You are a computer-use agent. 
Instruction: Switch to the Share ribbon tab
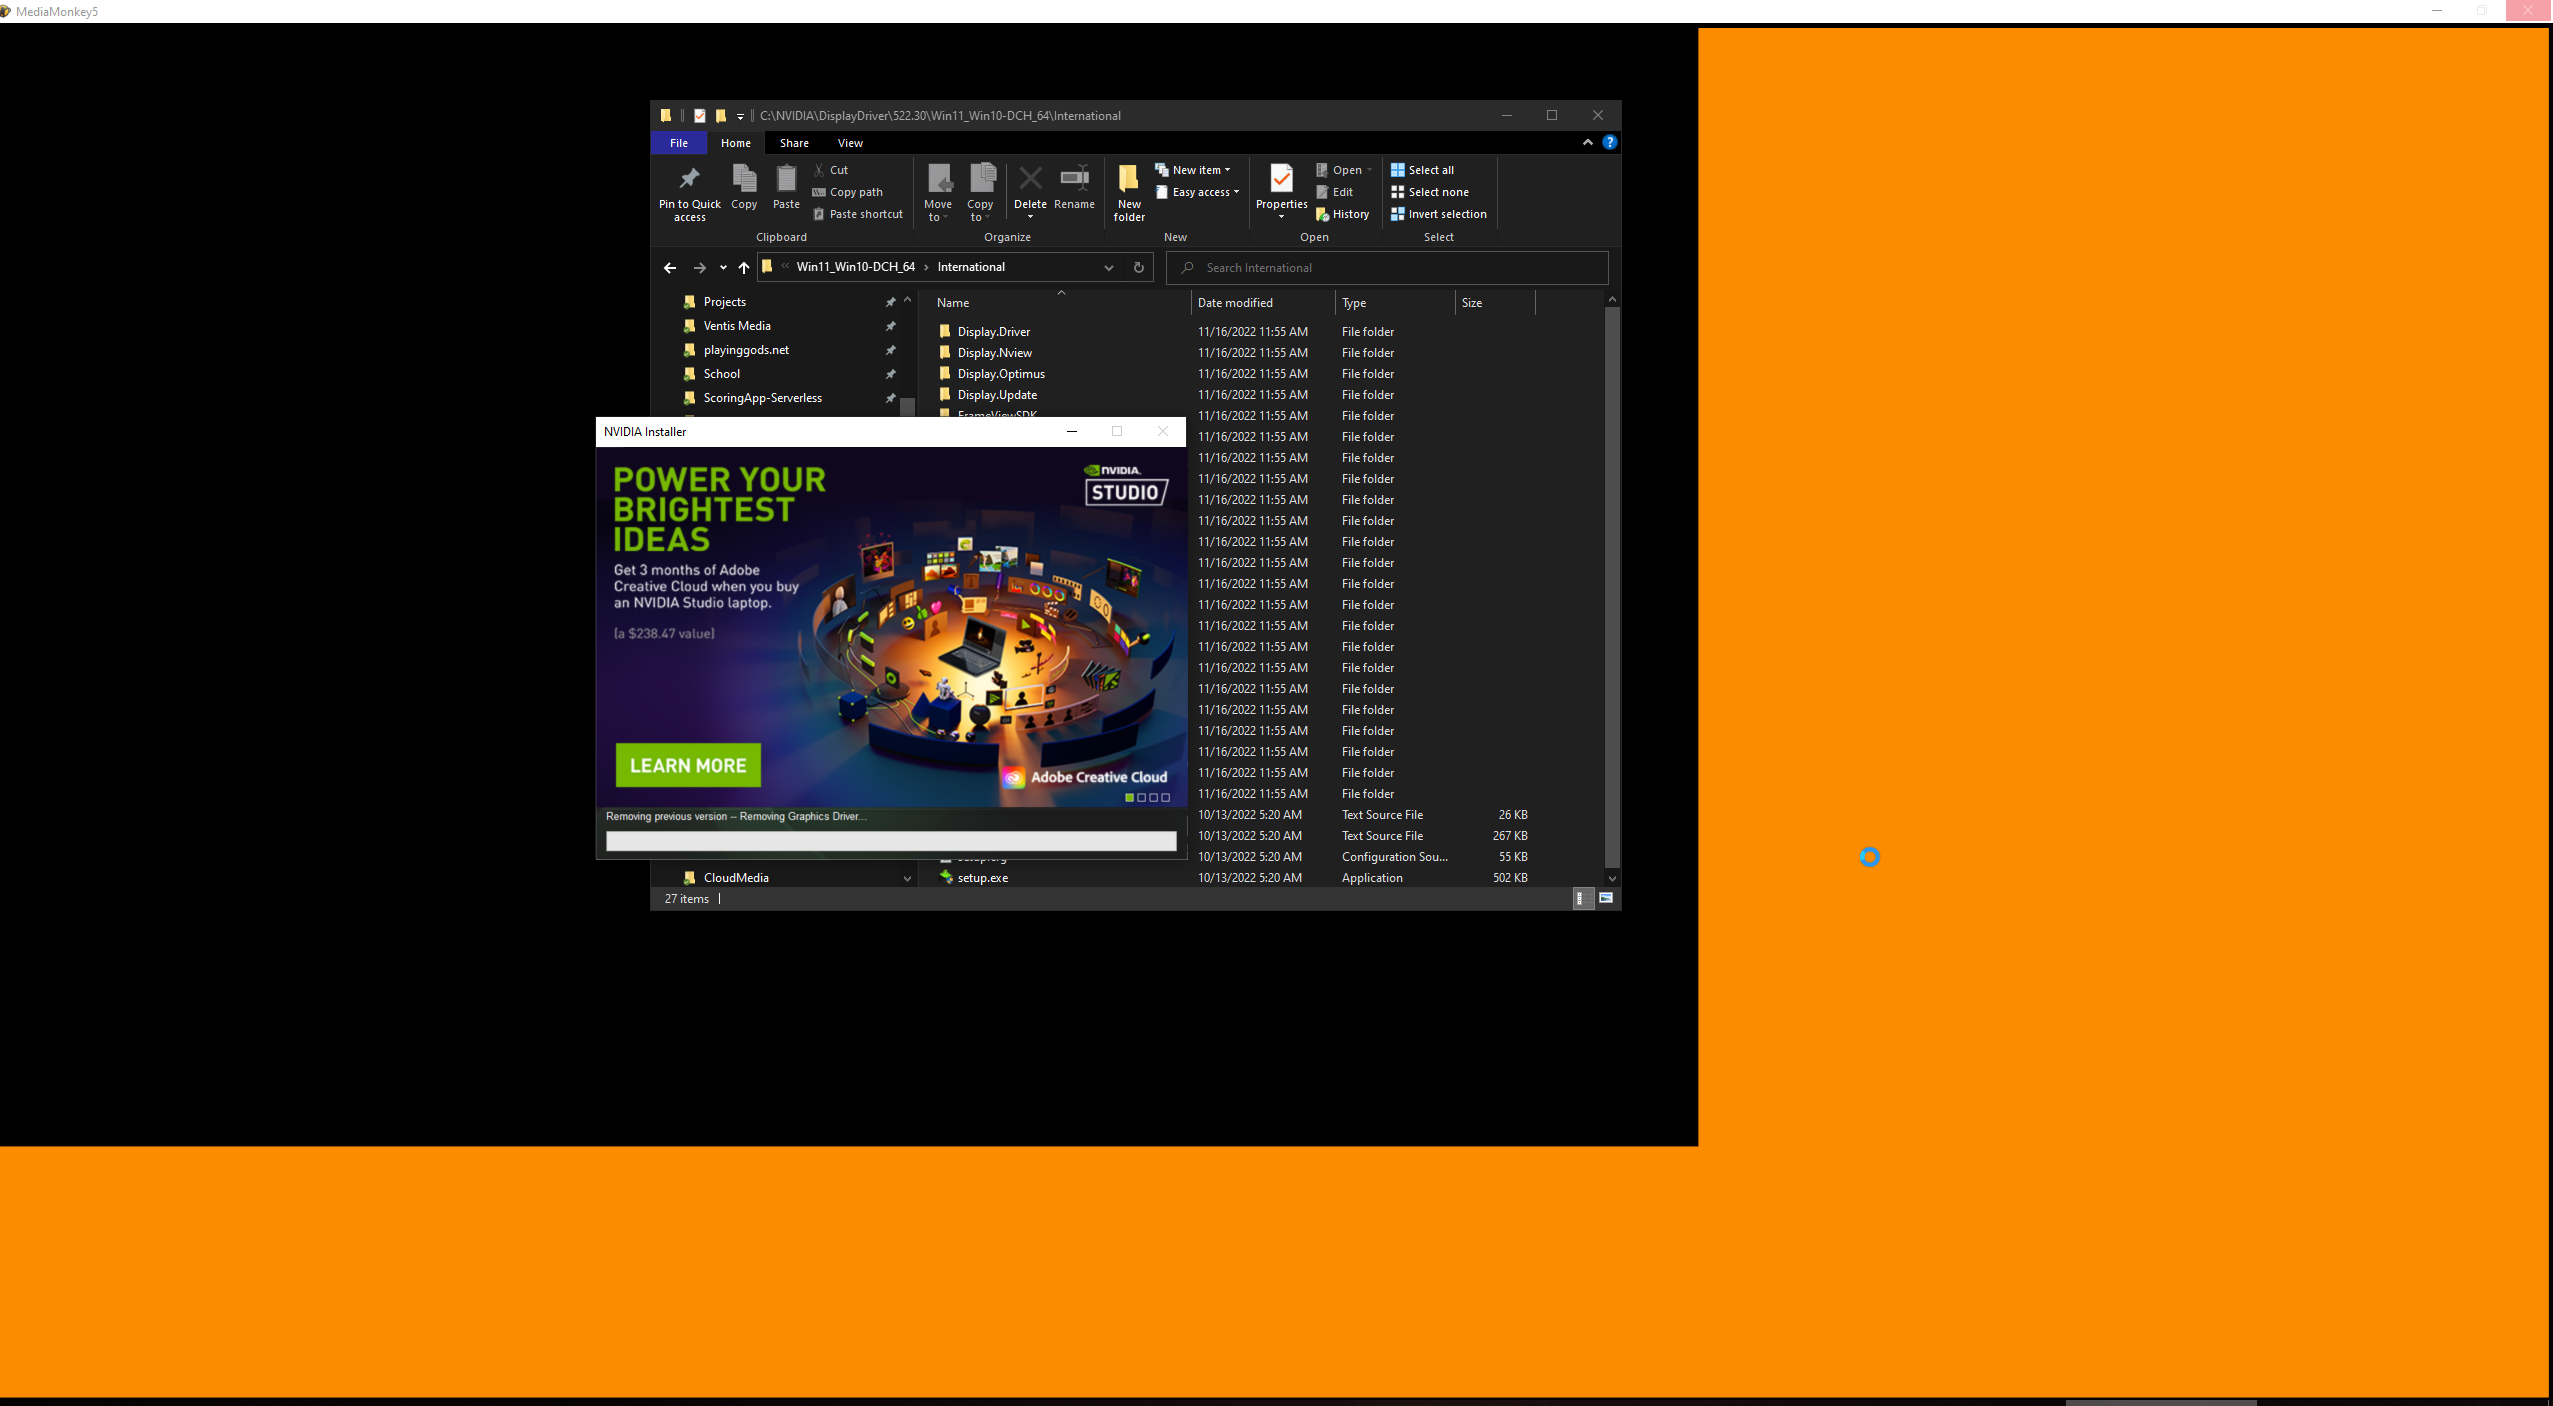[794, 143]
